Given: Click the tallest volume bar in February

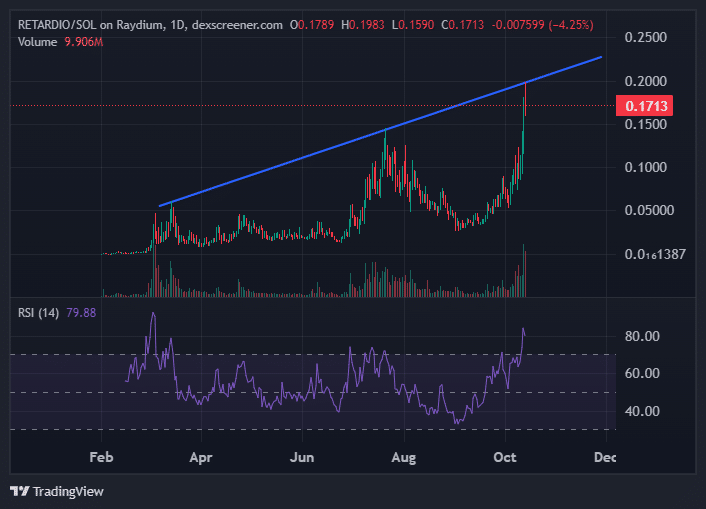Looking at the screenshot, I should pos(154,270).
